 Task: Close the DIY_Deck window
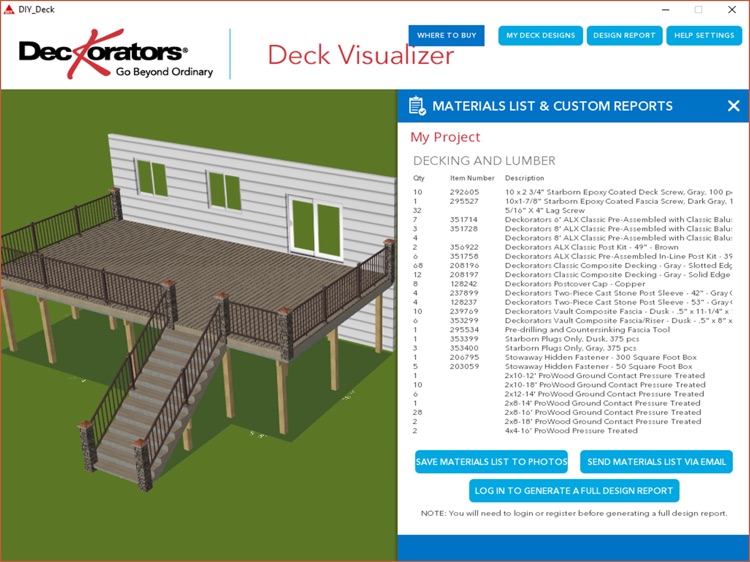732,10
